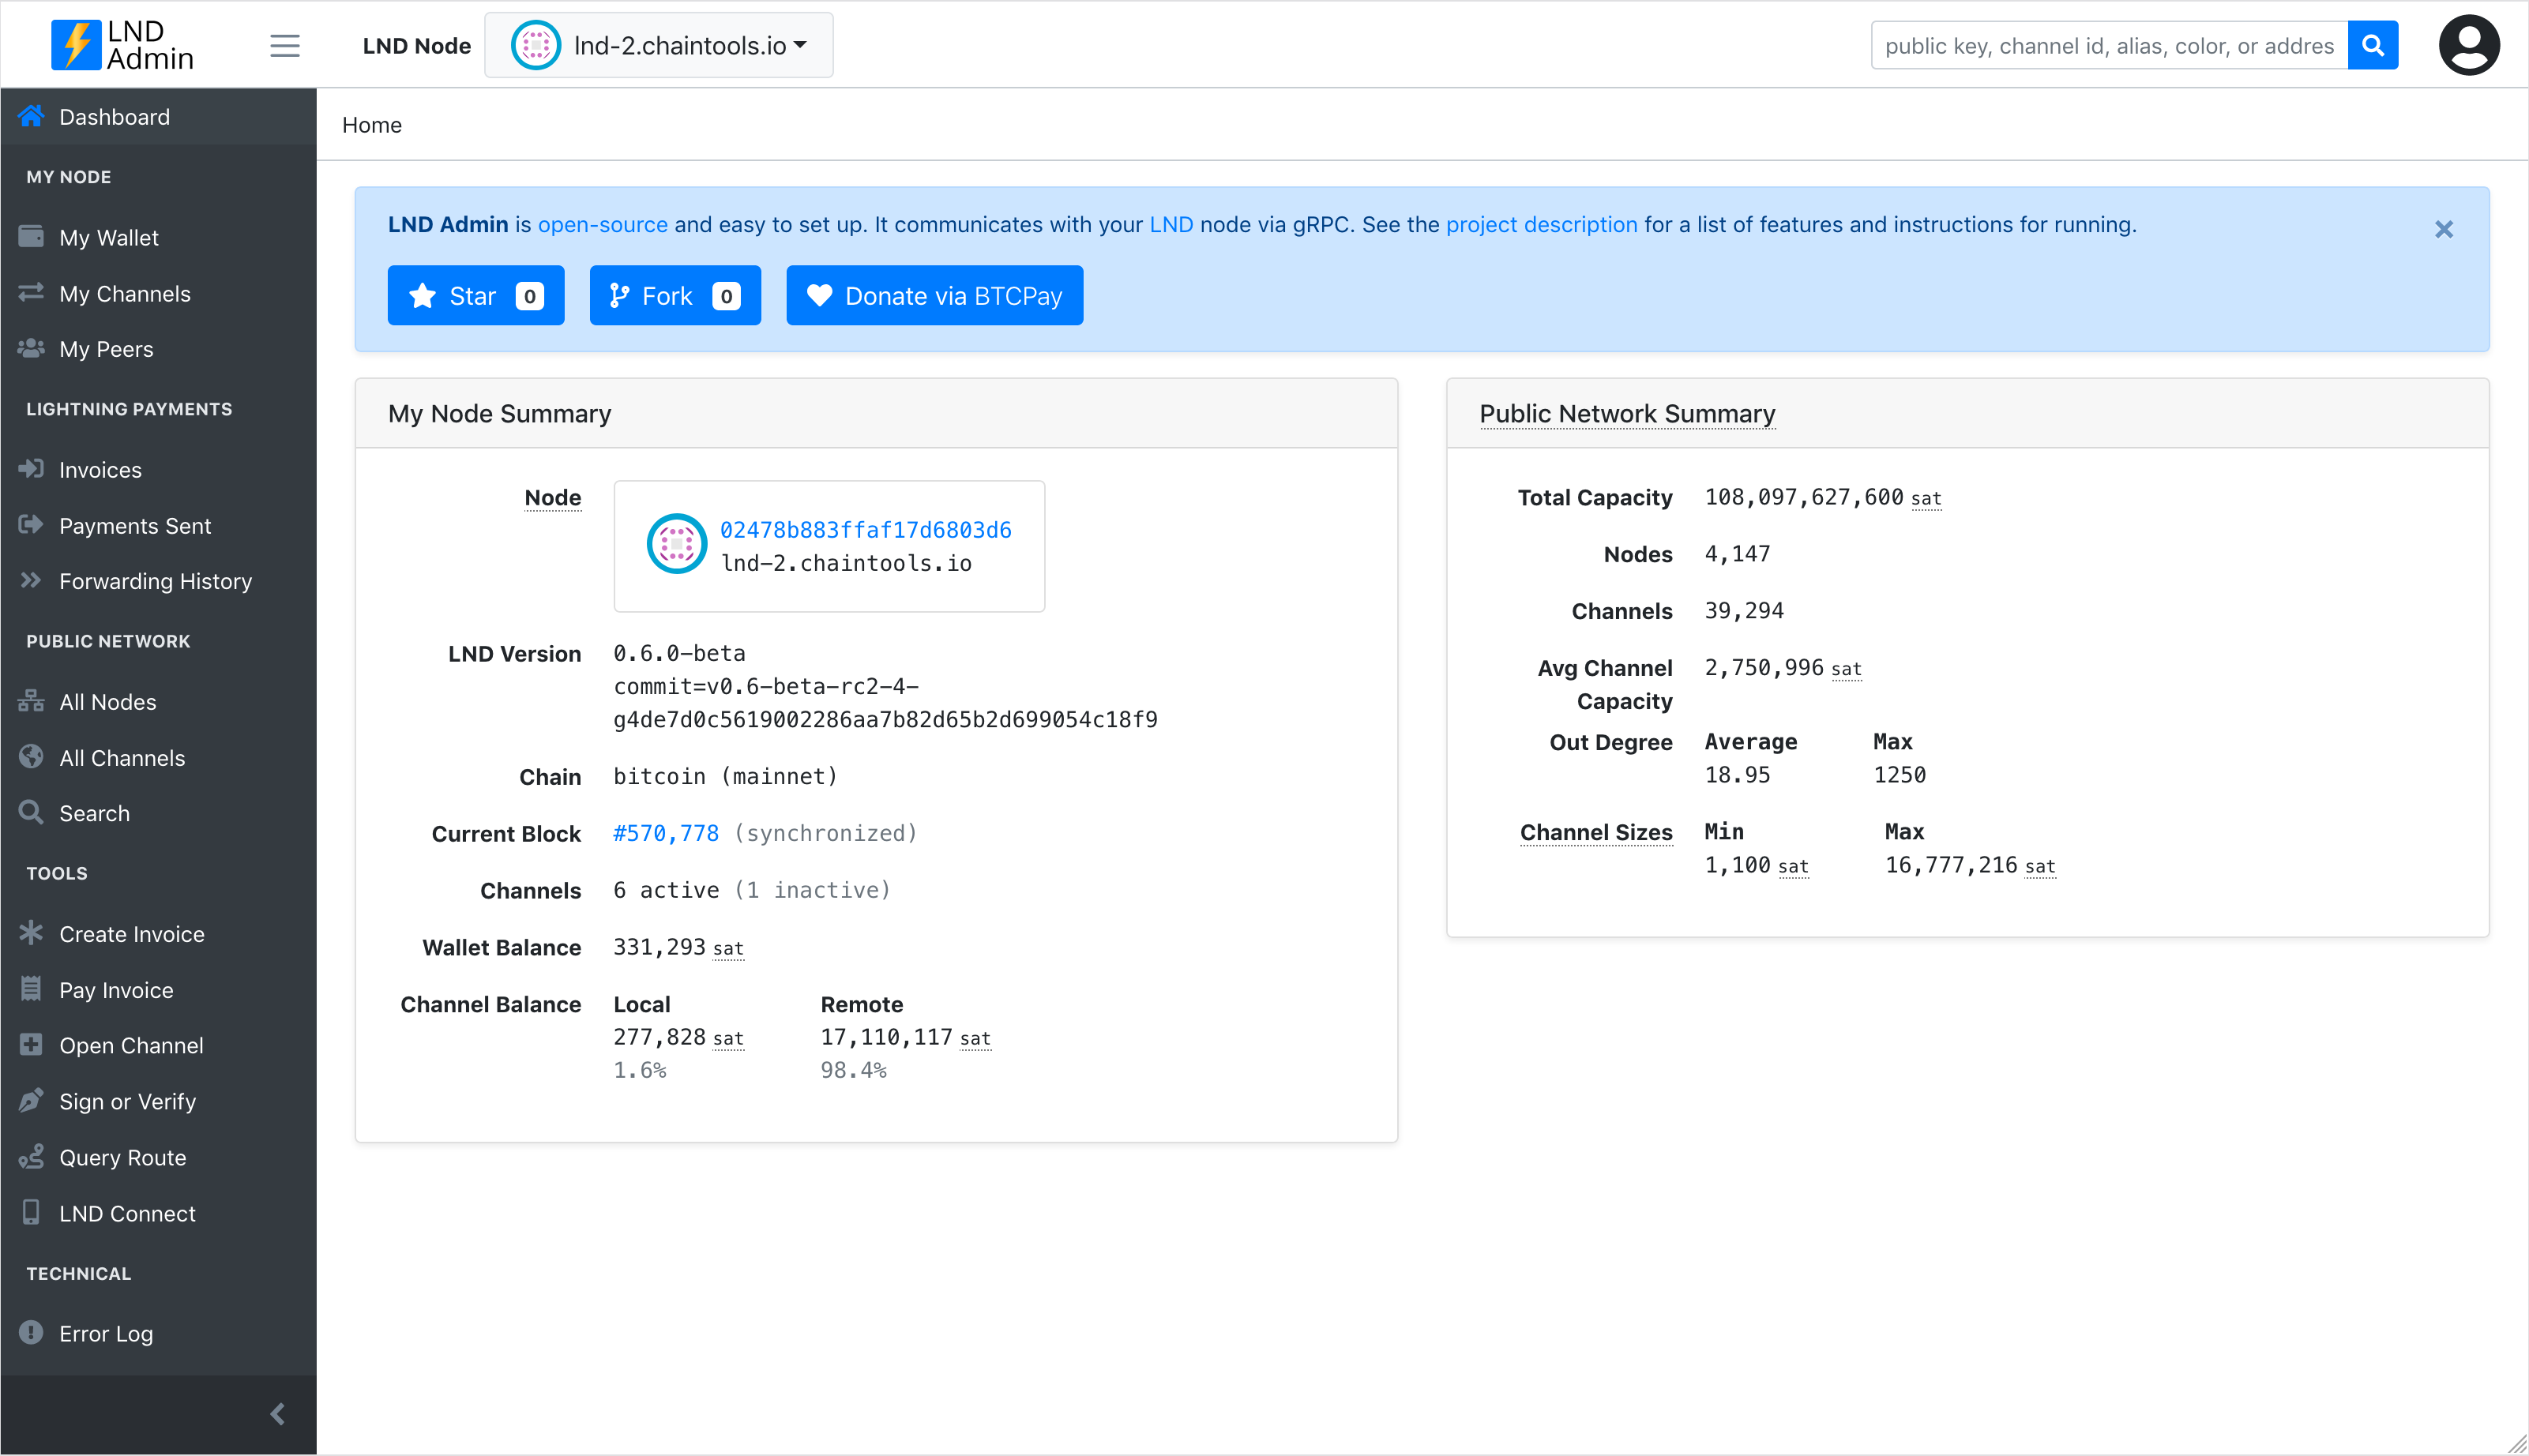Click the hamburger sidebar toggle icon
Screen dimensions: 2529x1456
285,46
